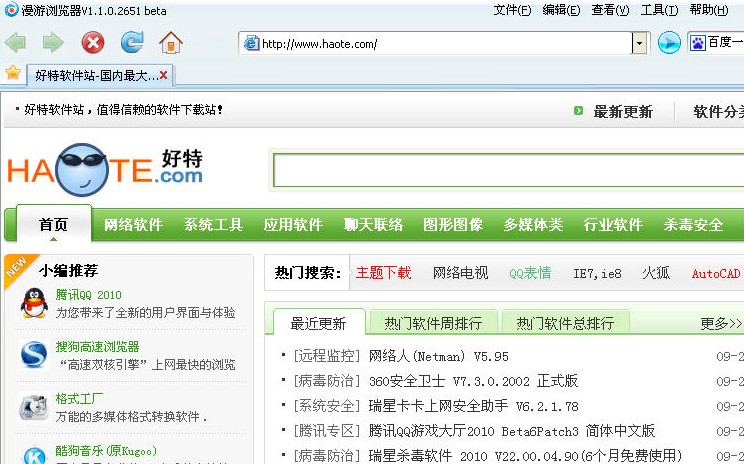744x464 pixels.
Task: Click the 网络电视 hot search link
Action: (x=460, y=273)
